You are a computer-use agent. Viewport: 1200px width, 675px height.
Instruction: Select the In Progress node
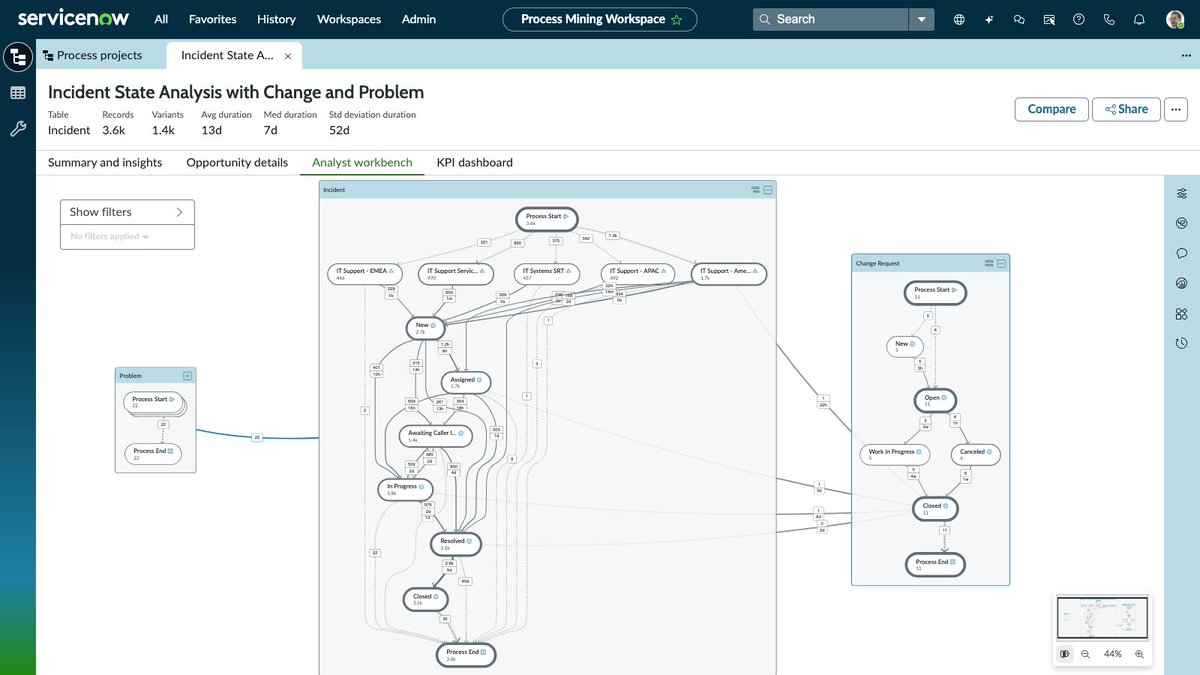coord(405,489)
